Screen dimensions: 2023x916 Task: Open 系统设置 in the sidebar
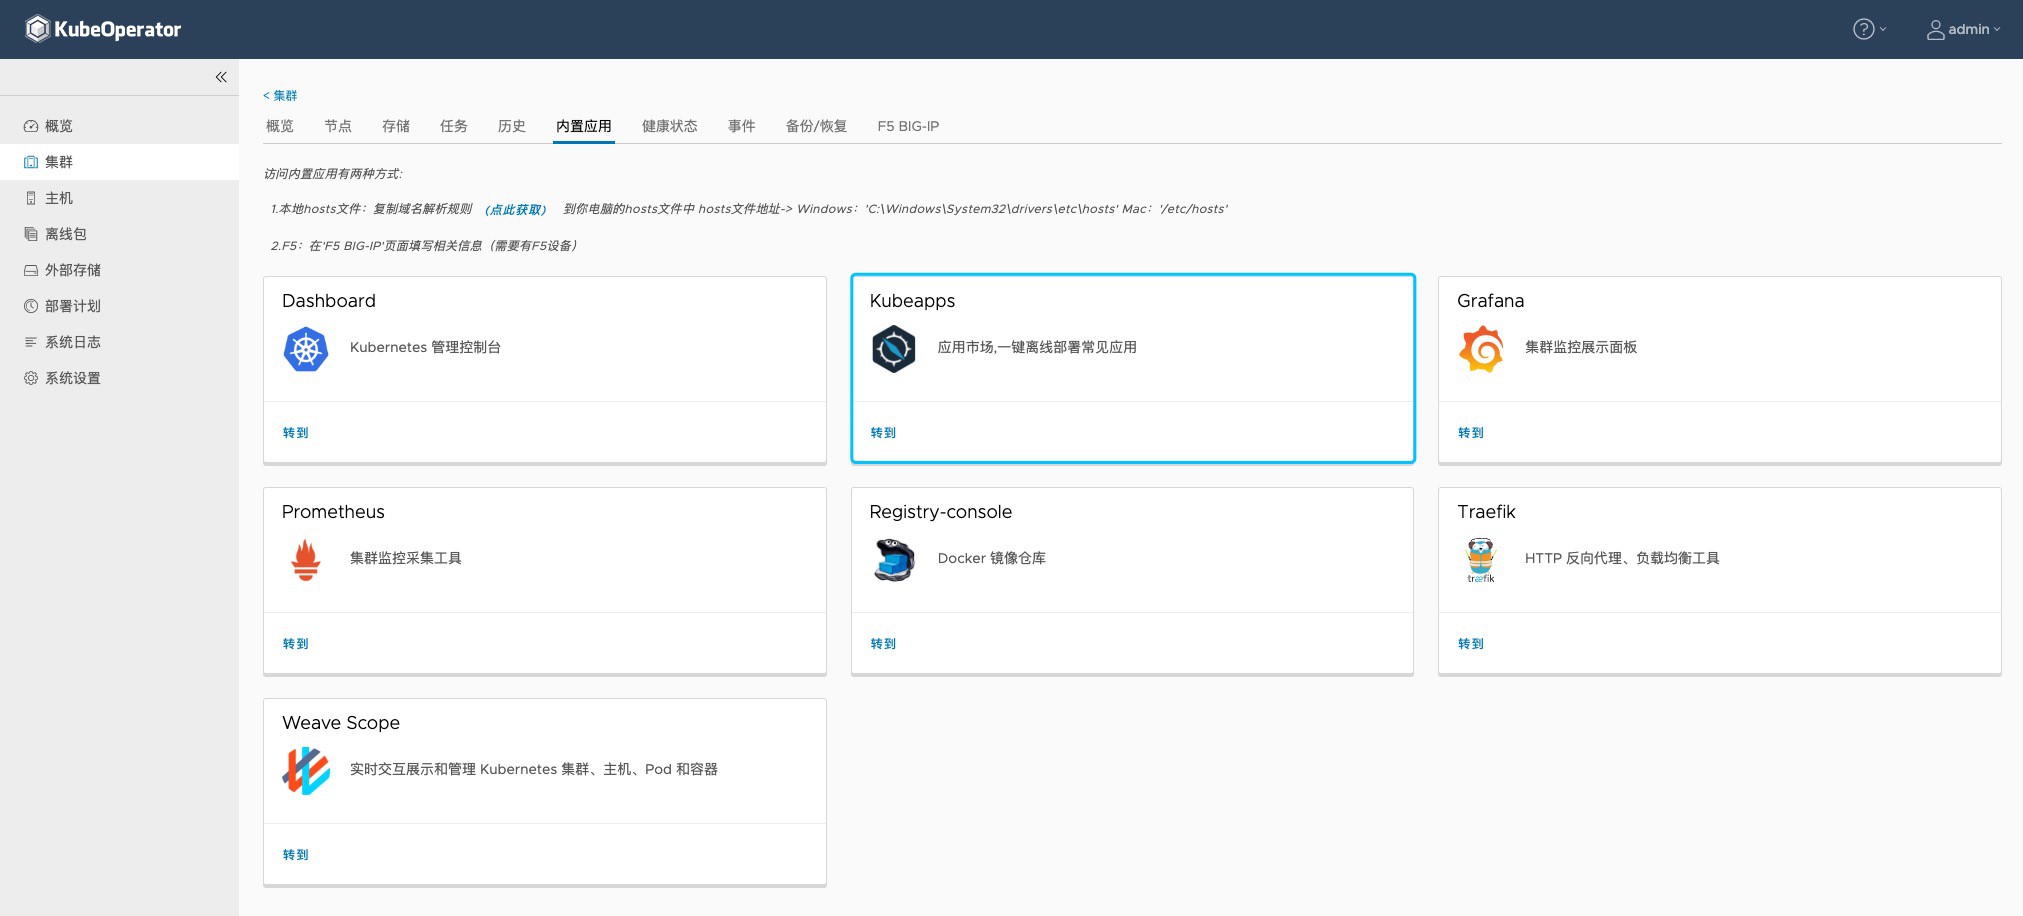click(x=119, y=378)
